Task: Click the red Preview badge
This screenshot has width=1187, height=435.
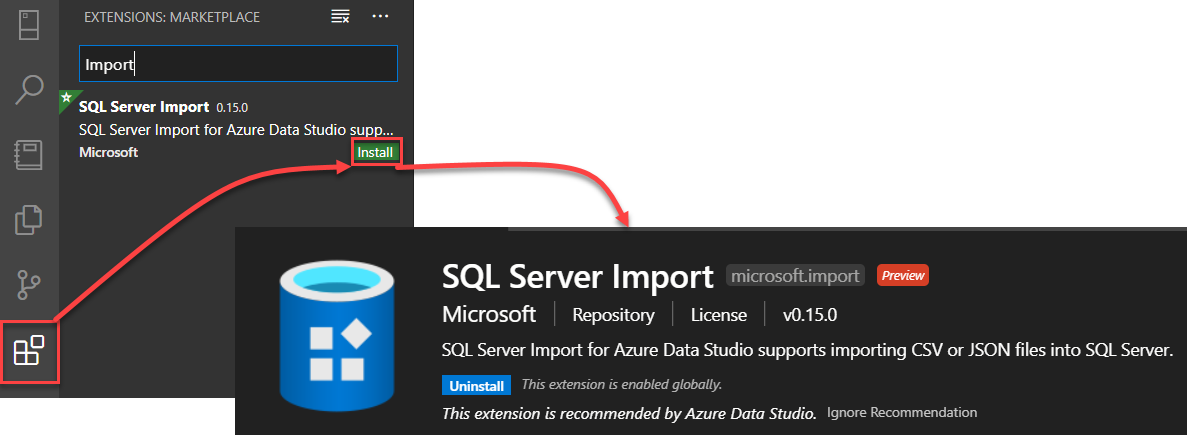Action: coord(902,275)
